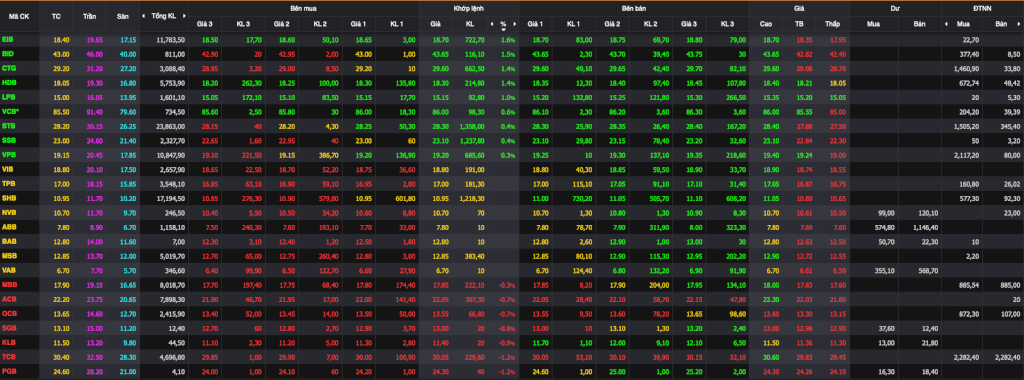1024x380 pixels.
Task: Click EIB total volume 11,783,50
Action: [x=171, y=40]
